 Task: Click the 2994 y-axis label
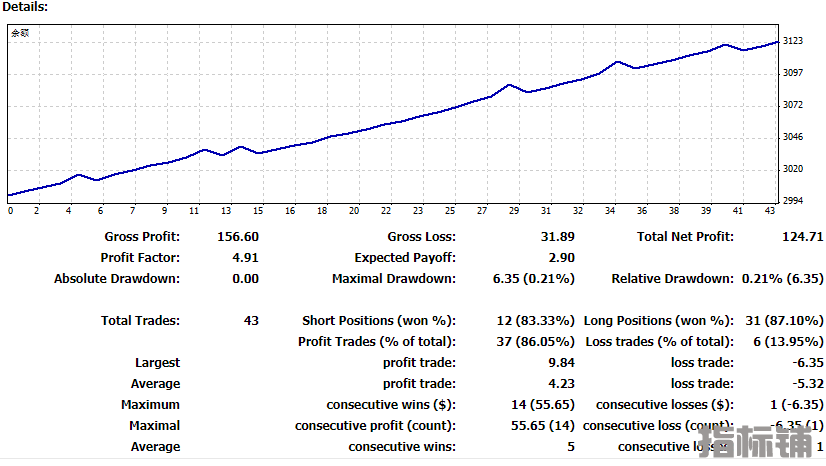[x=794, y=201]
